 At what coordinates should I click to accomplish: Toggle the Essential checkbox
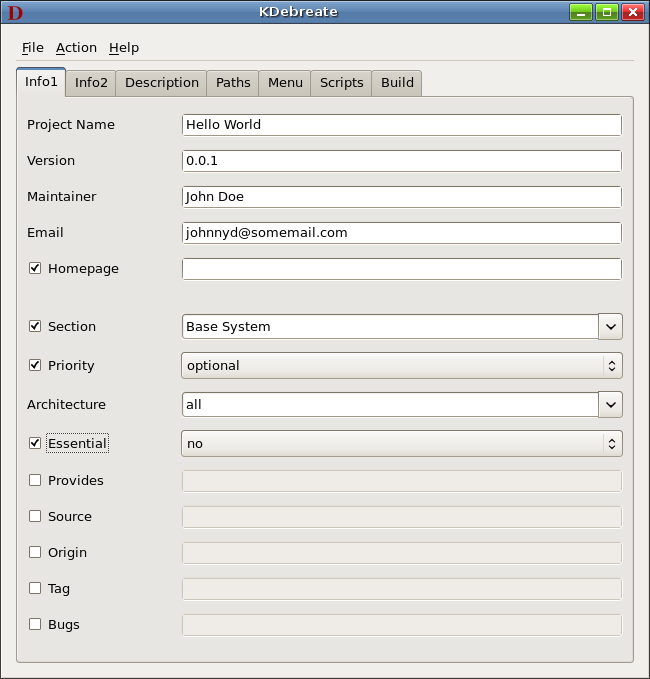(35, 443)
